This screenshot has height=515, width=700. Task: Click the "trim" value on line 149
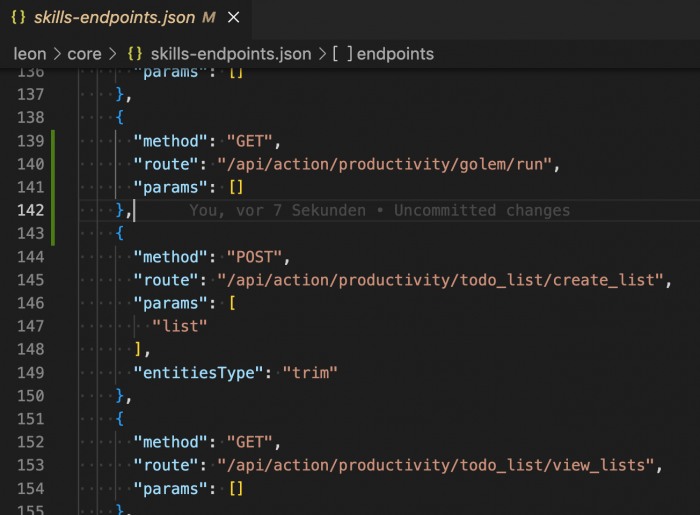[x=310, y=373]
